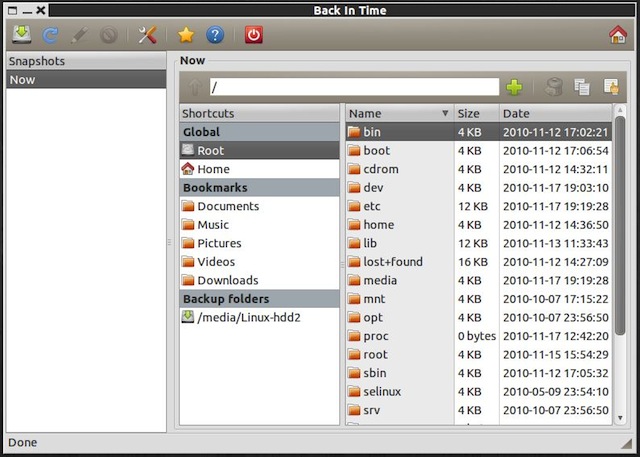Click the Snapshots list header

pyautogui.click(x=86, y=61)
